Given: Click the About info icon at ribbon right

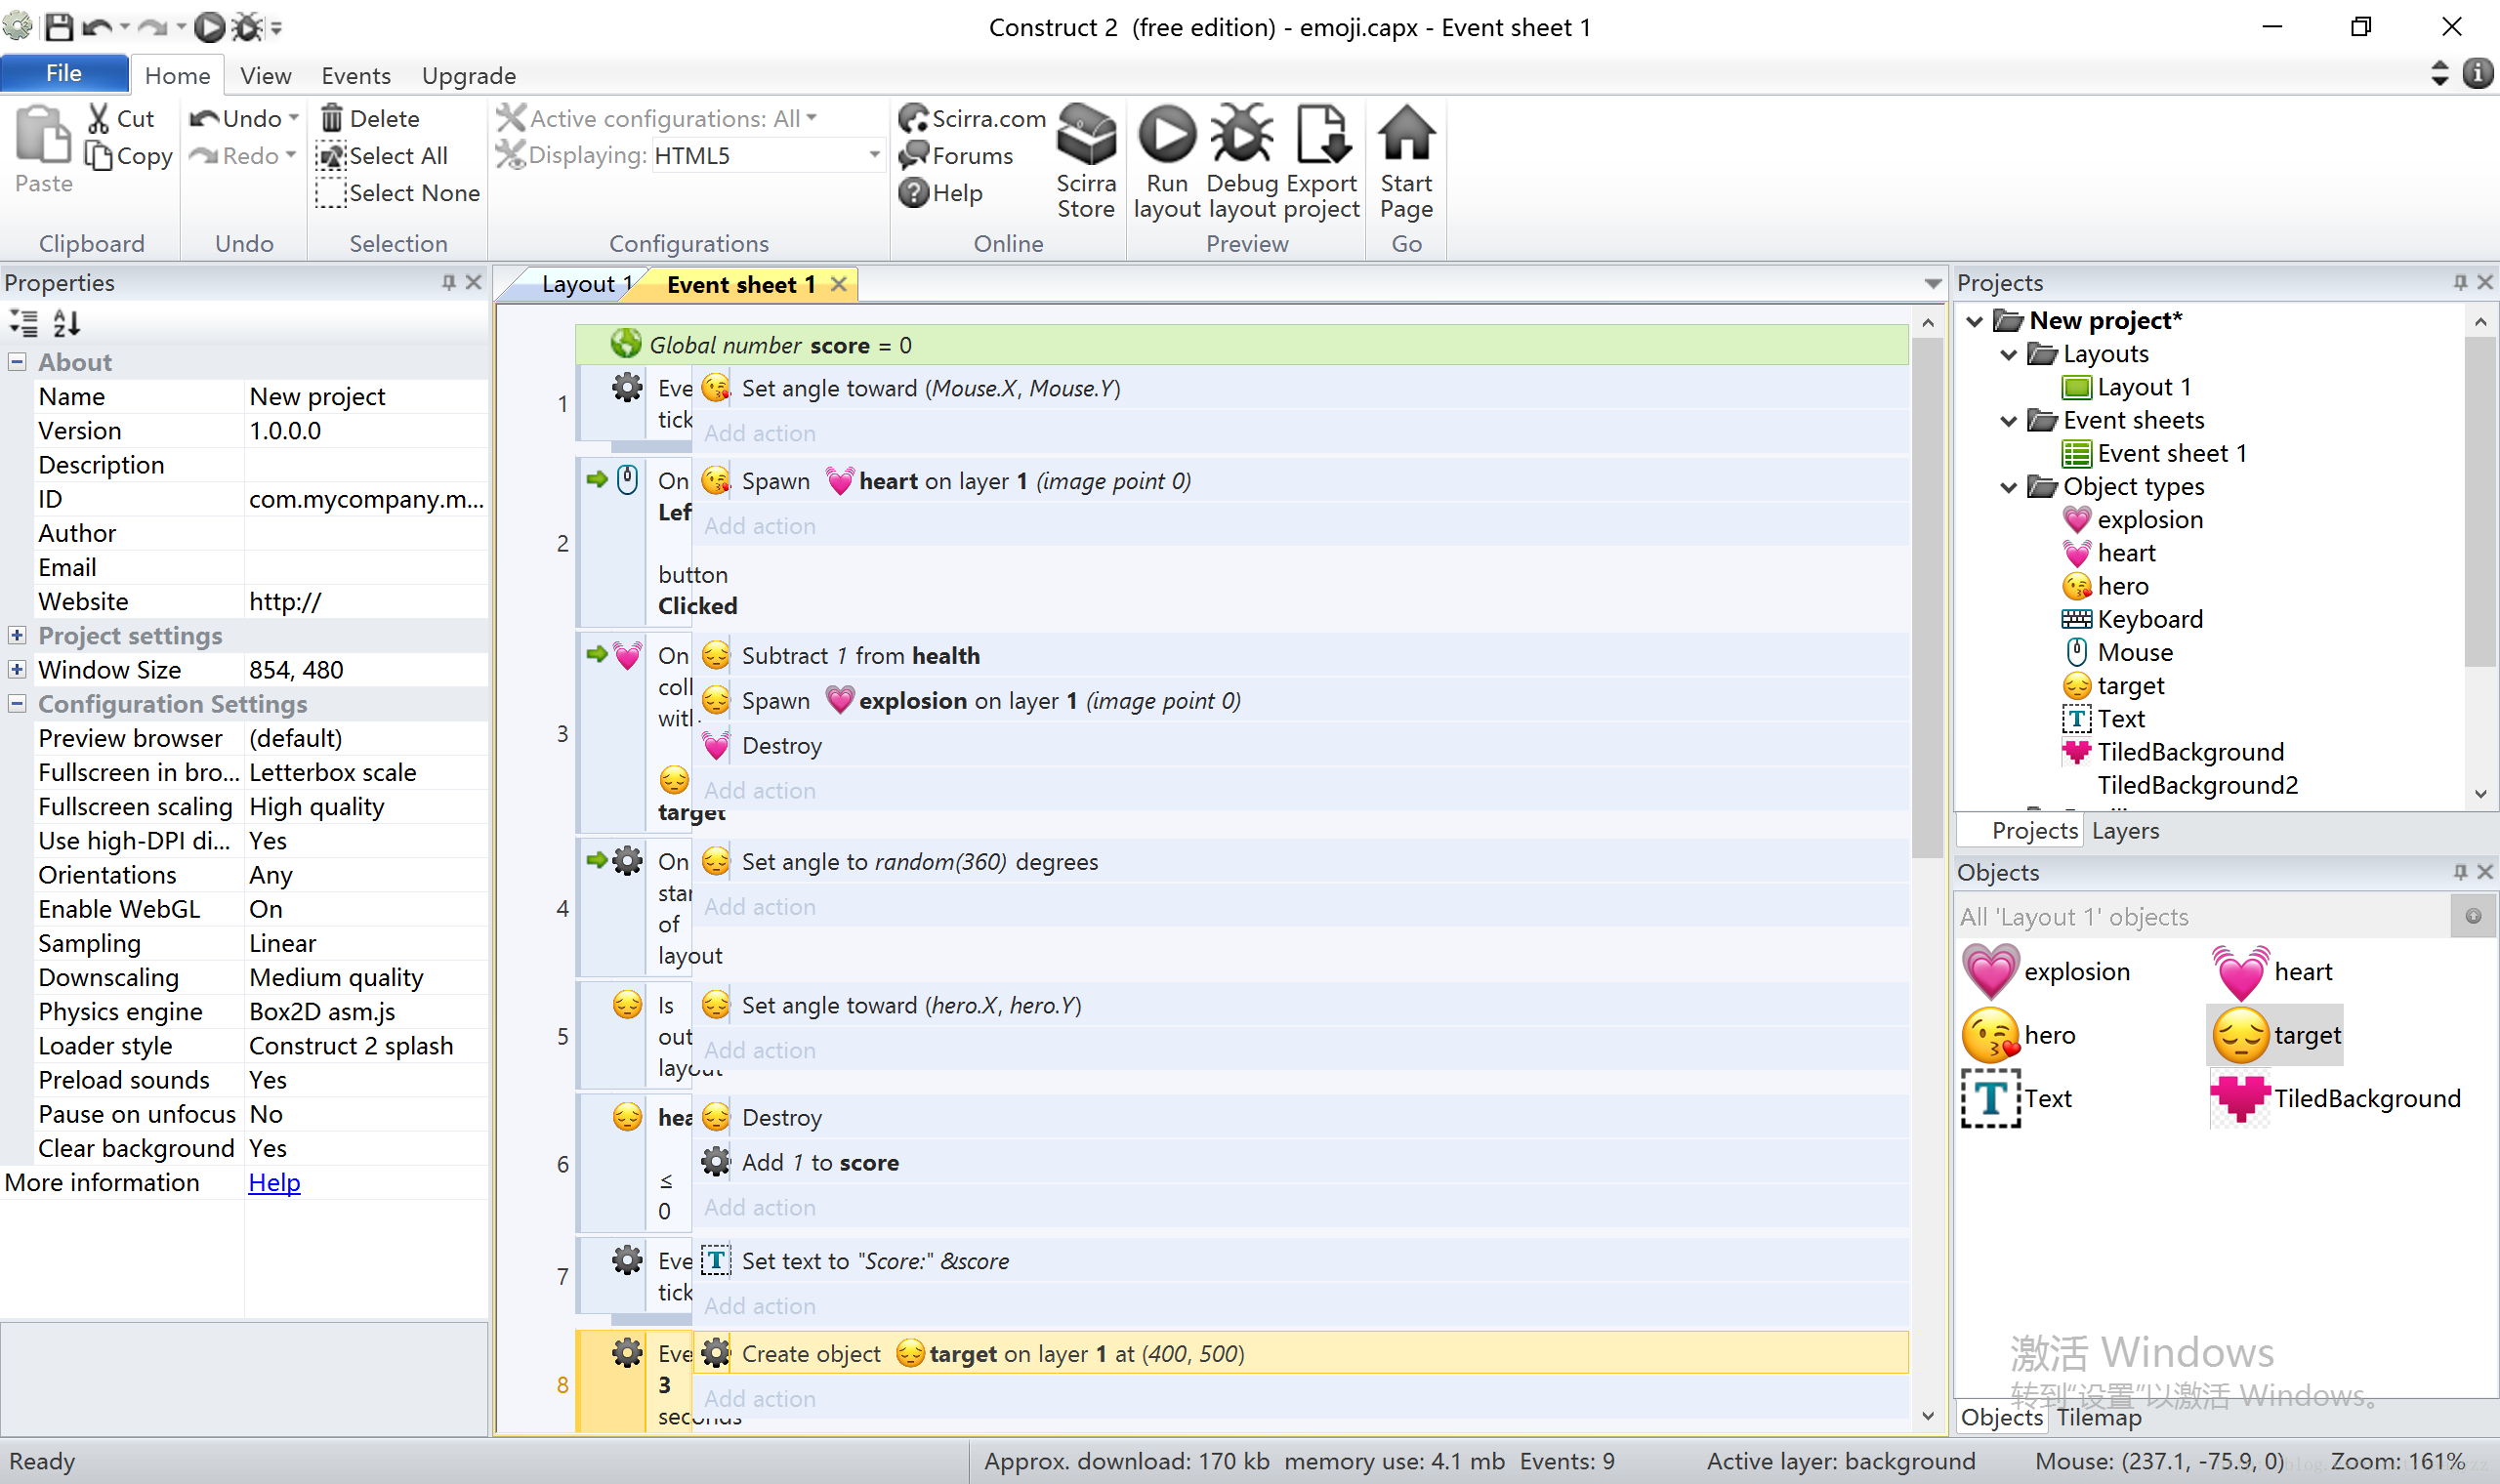Looking at the screenshot, I should click(x=2477, y=73).
